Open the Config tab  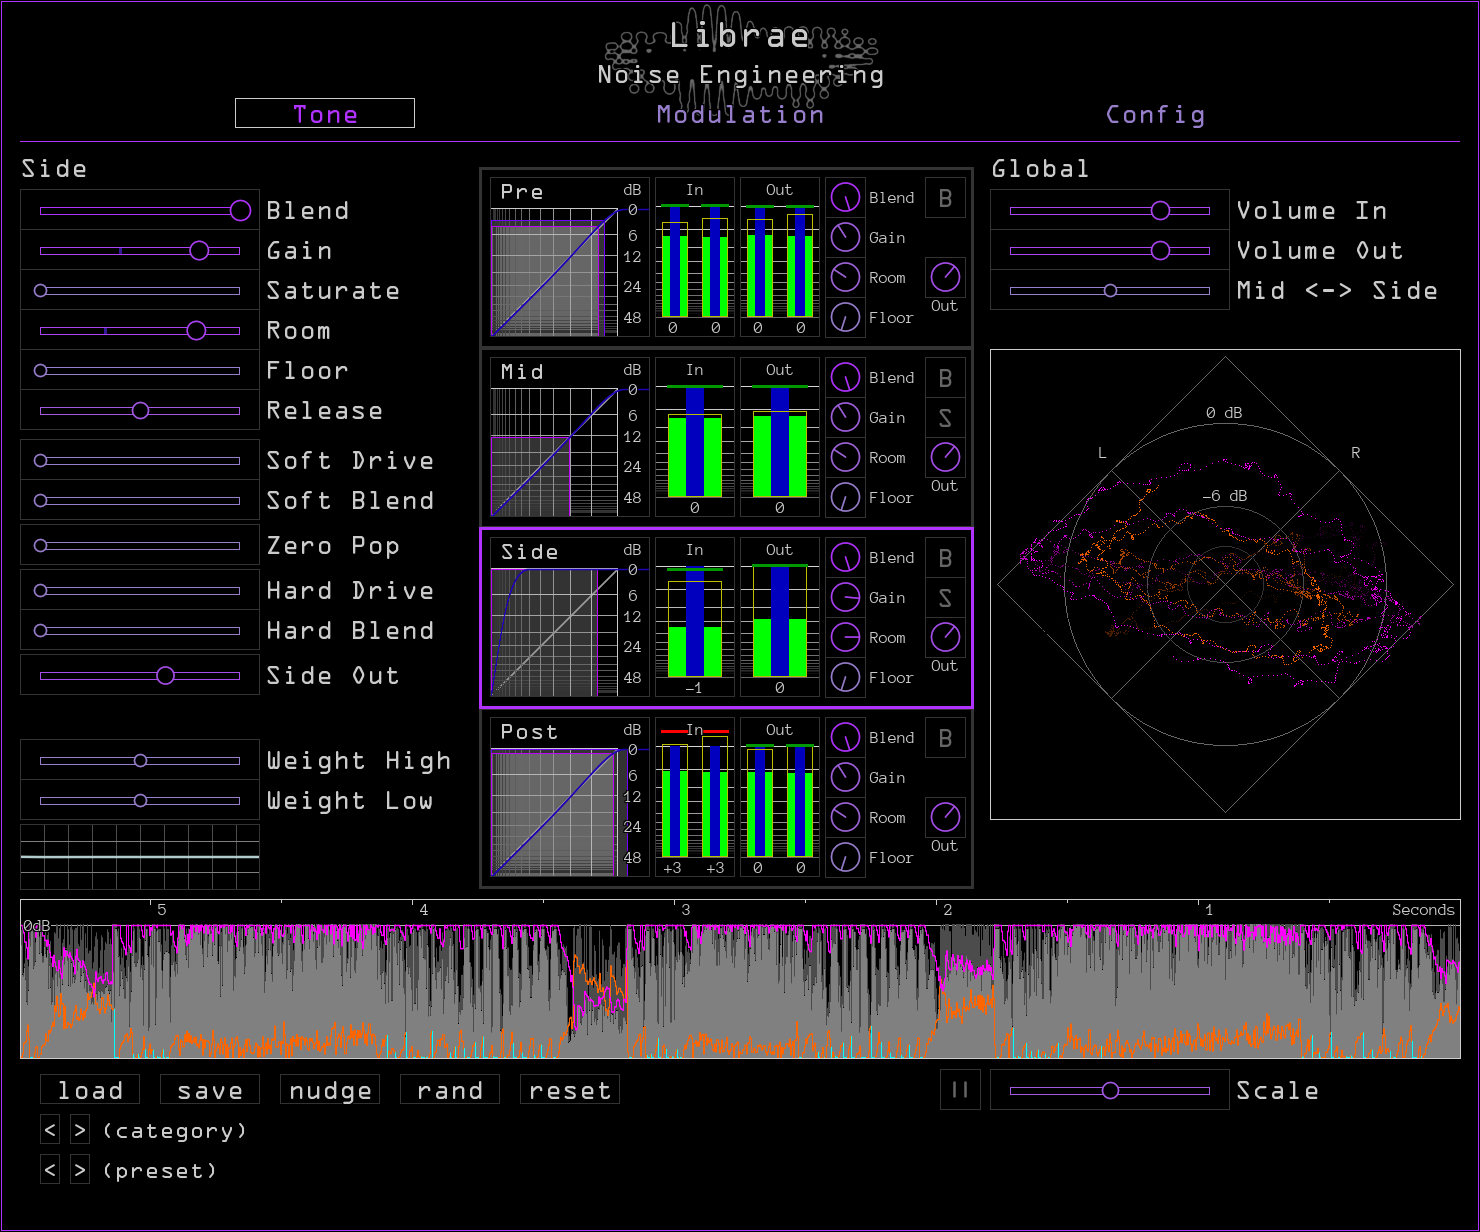click(x=1155, y=115)
